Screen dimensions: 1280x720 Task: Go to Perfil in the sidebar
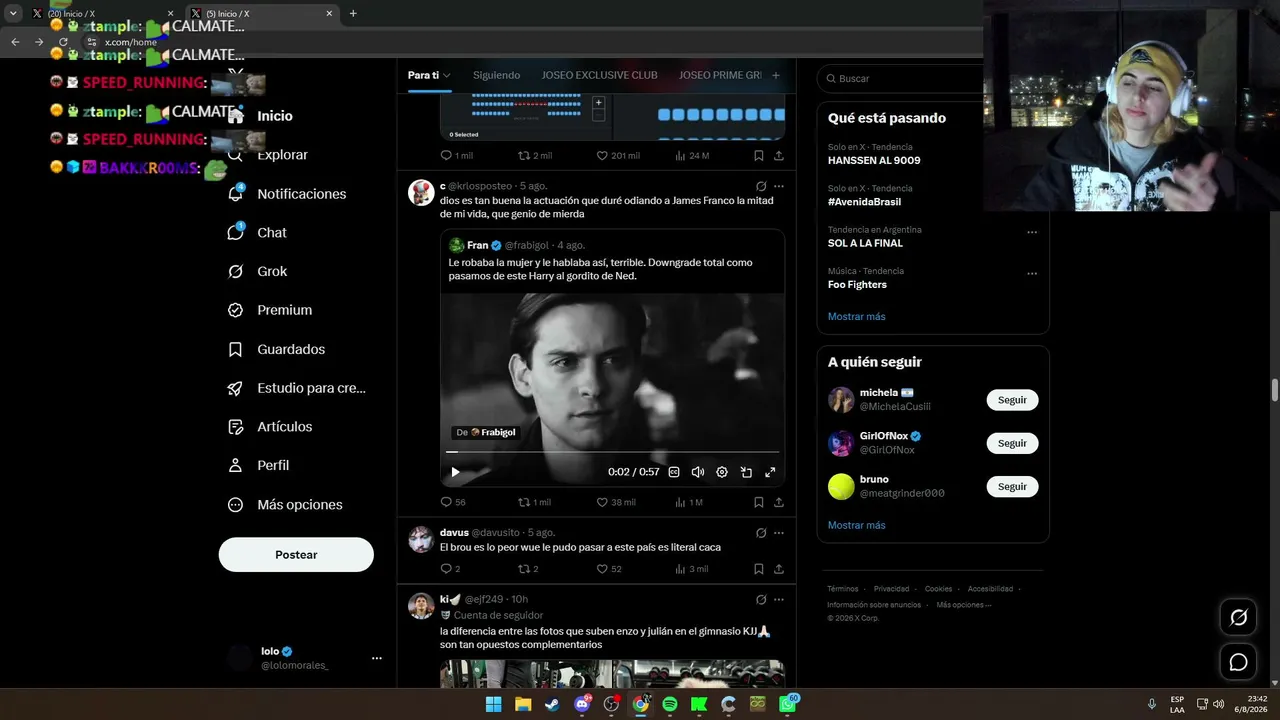pyautogui.click(x=258, y=465)
